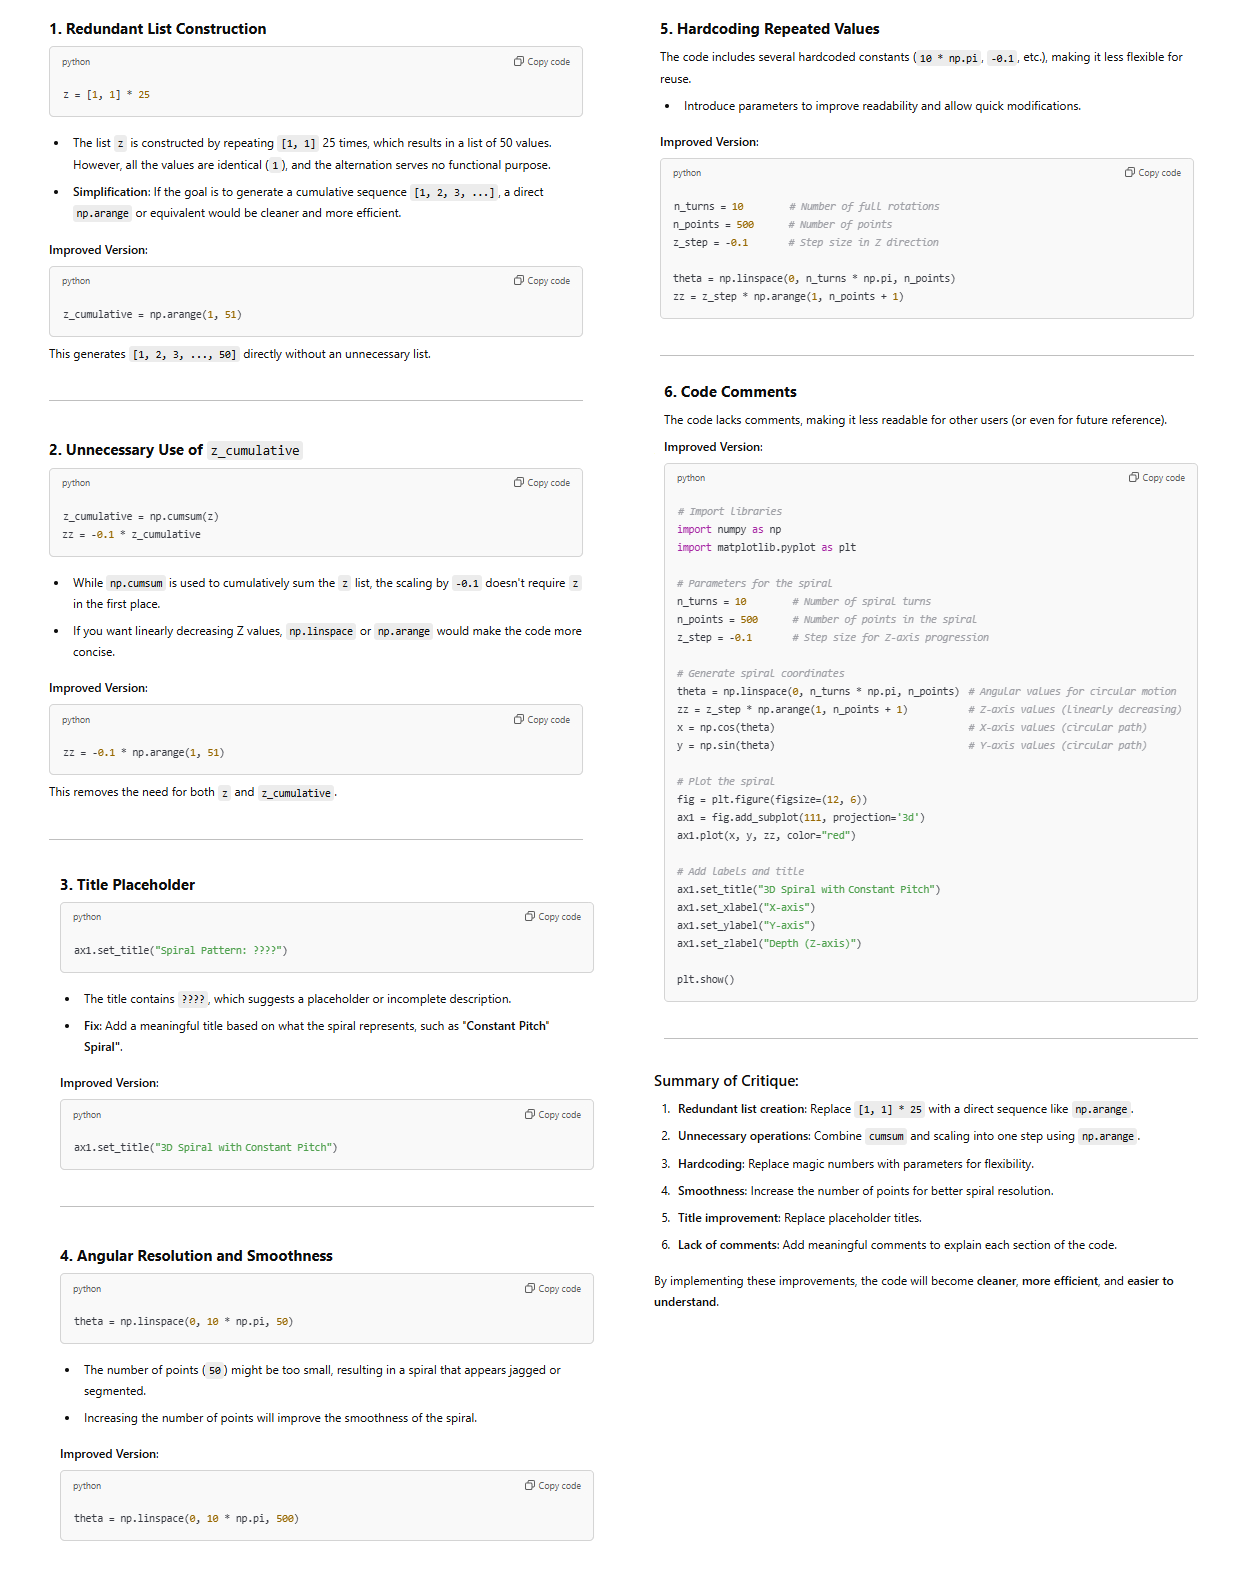This screenshot has width=1235, height=1569.
Task: Click the plt.show() line in the code
Action: [705, 980]
